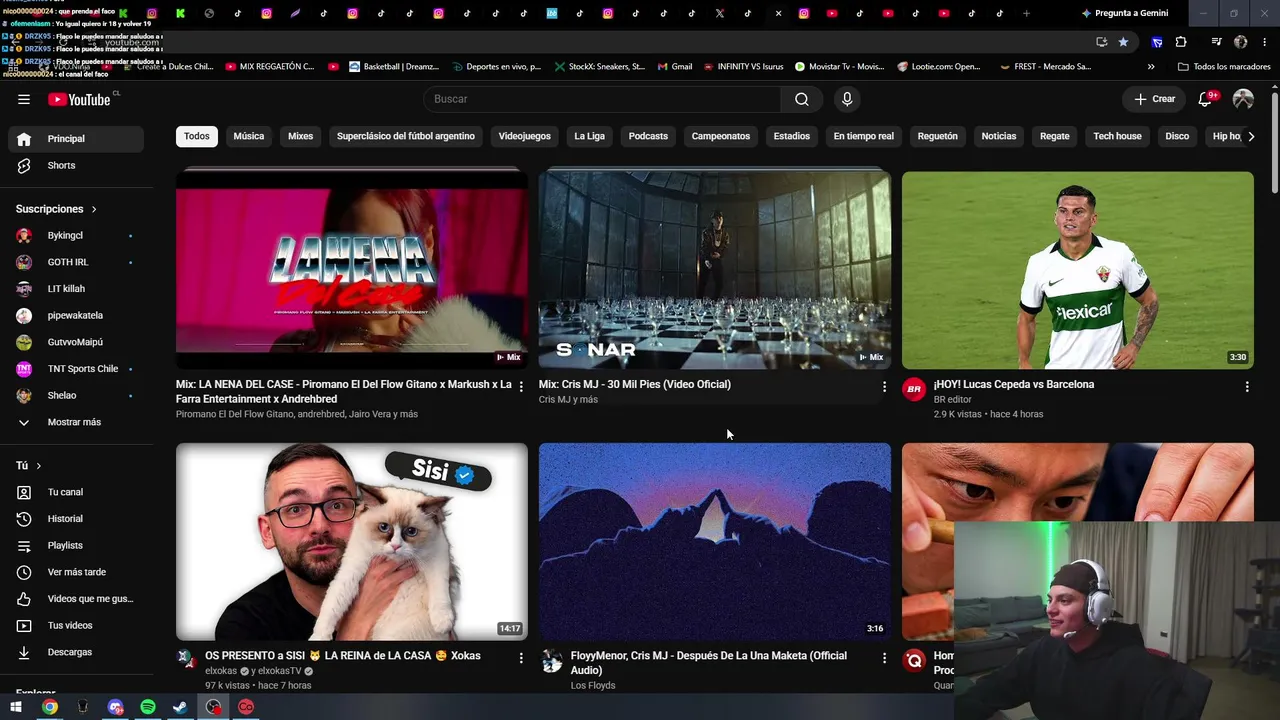The height and width of the screenshot is (720, 1280).
Task: Open the Gmail bookmark
Action: (x=675, y=67)
